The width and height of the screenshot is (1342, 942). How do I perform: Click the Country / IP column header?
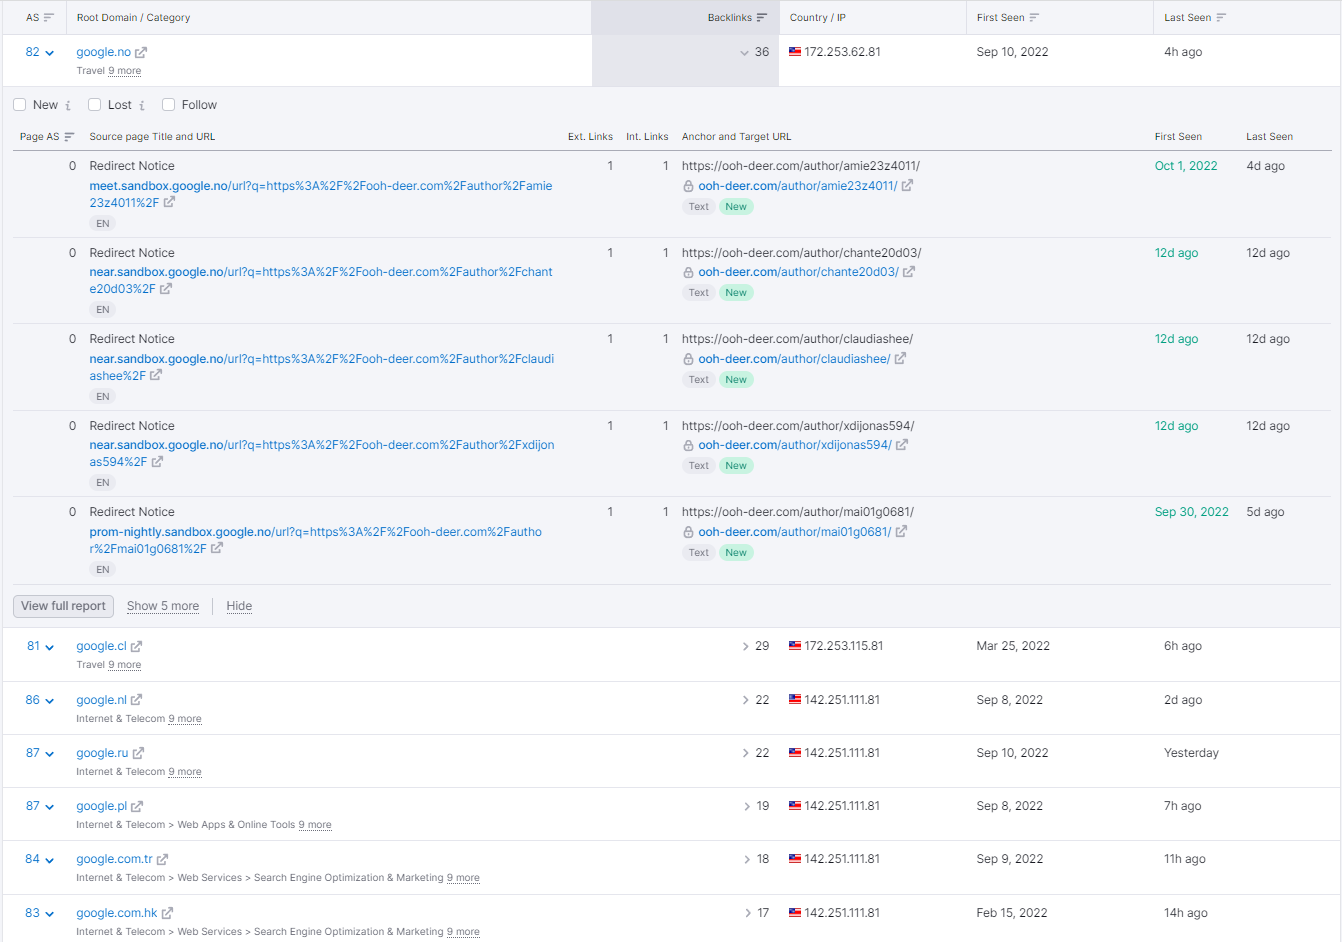(818, 18)
